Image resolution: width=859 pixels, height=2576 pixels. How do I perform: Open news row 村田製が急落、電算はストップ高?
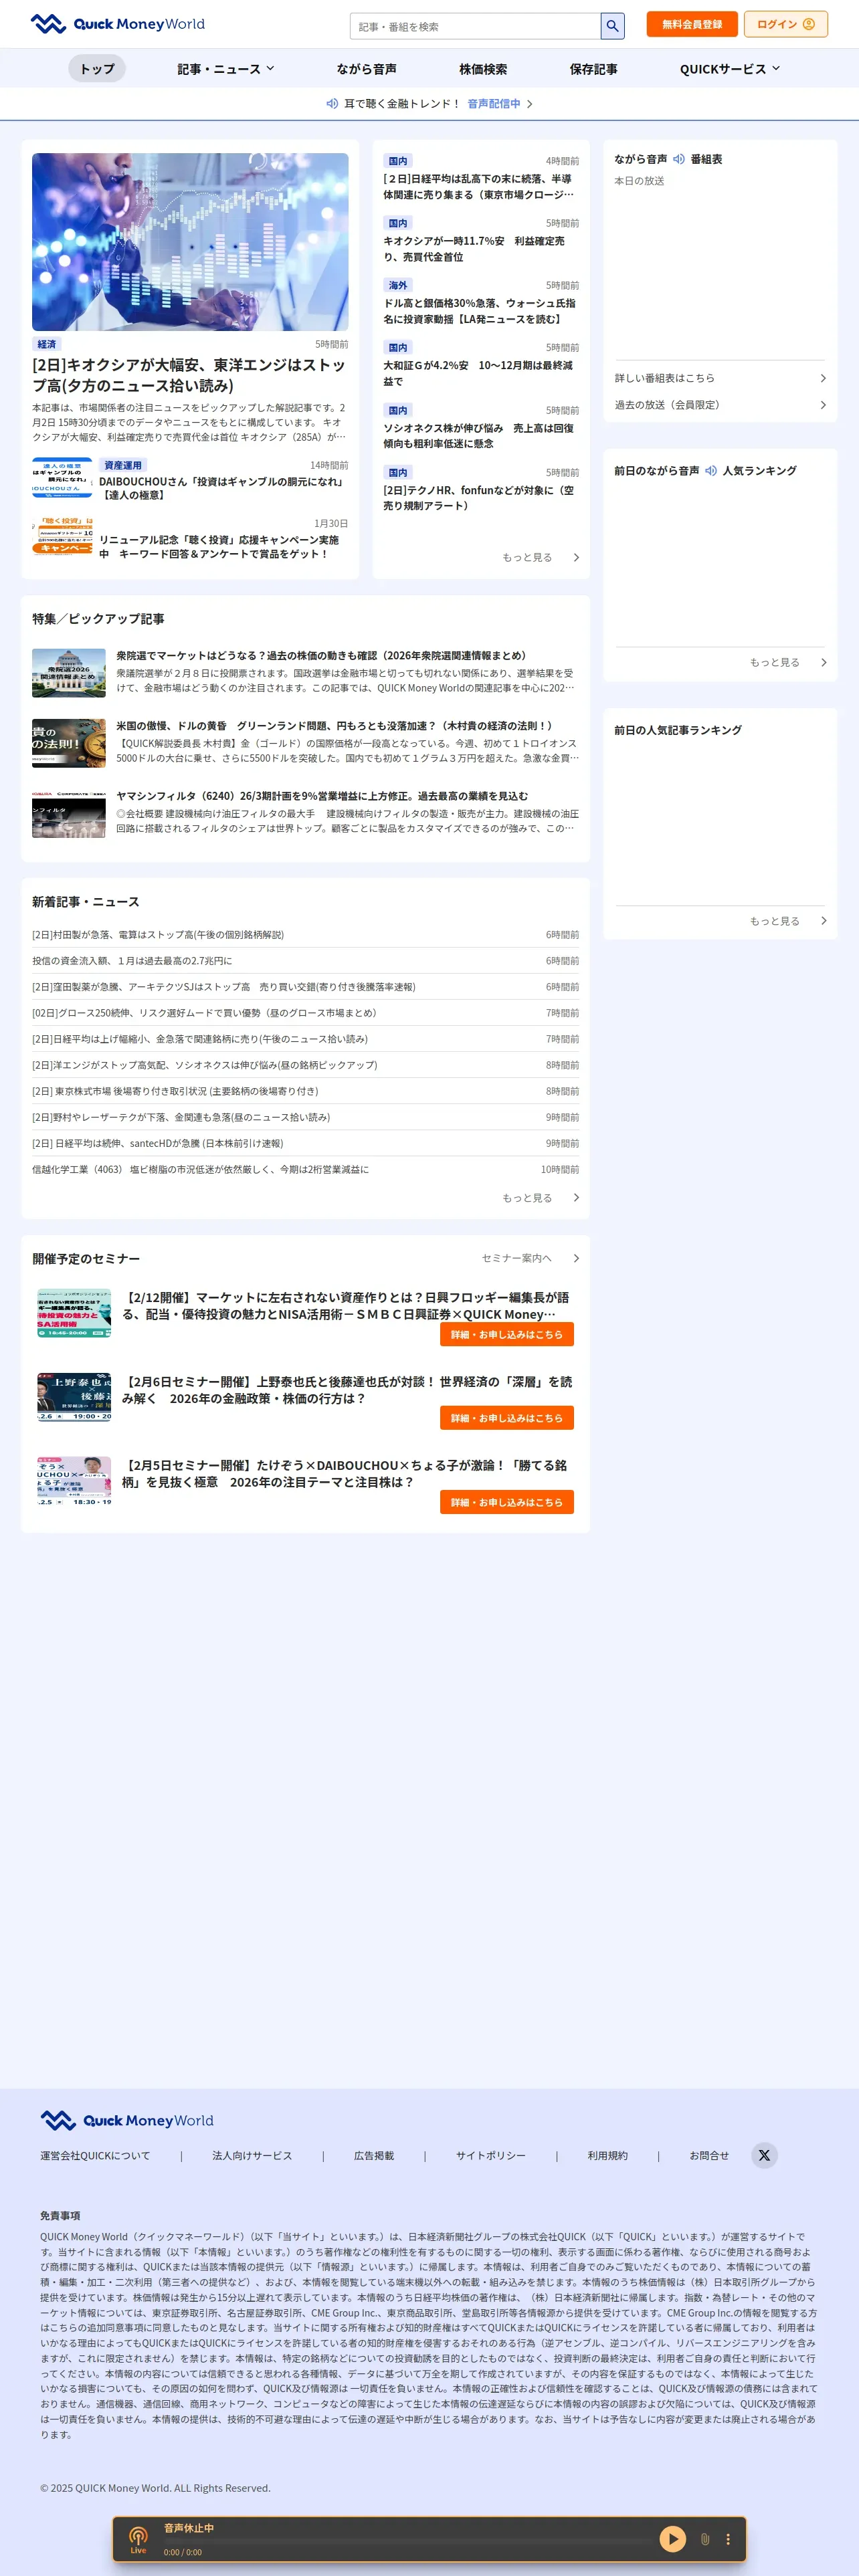pos(305,935)
